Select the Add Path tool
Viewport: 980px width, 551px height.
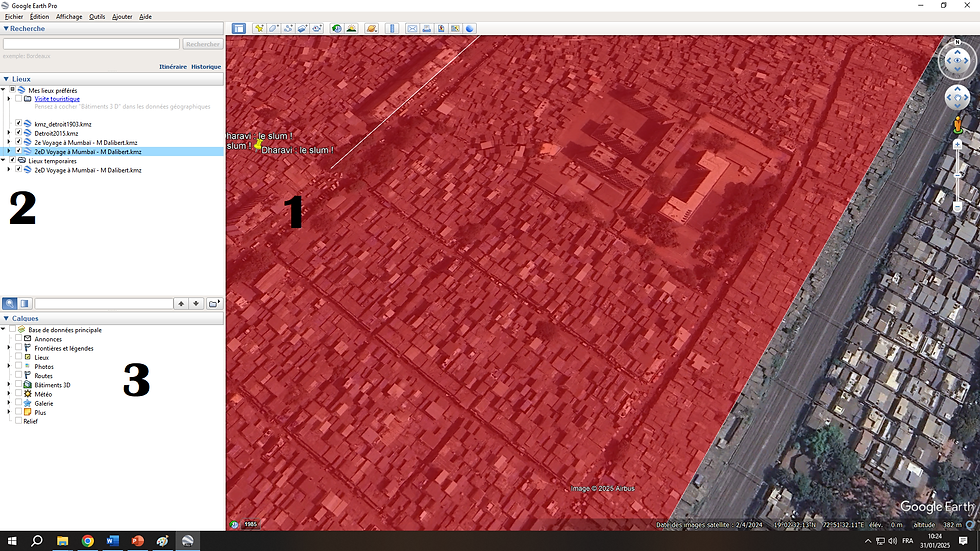tap(288, 28)
